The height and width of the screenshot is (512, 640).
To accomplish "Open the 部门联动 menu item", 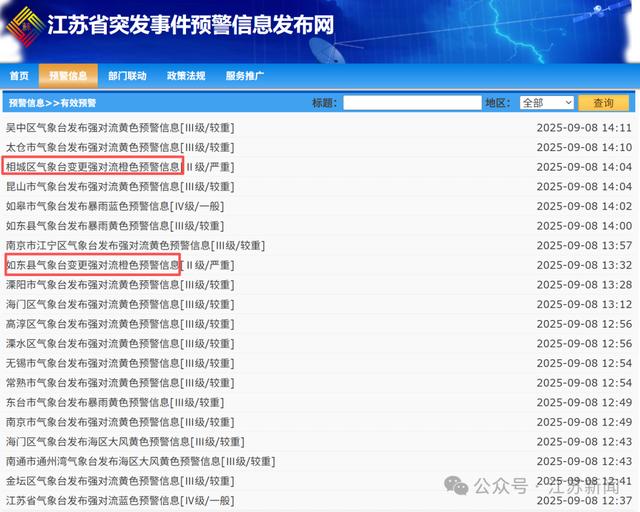I will (127, 76).
